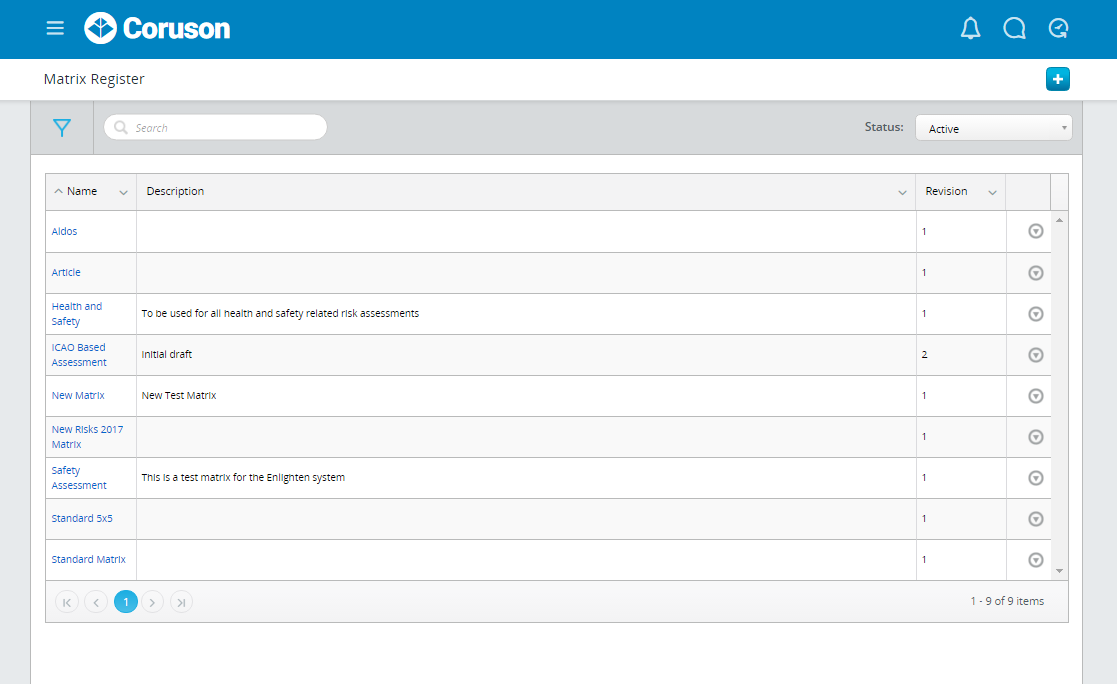The height and width of the screenshot is (684, 1117).
Task: Click the table scrollbar down arrow
Action: [x=1059, y=571]
